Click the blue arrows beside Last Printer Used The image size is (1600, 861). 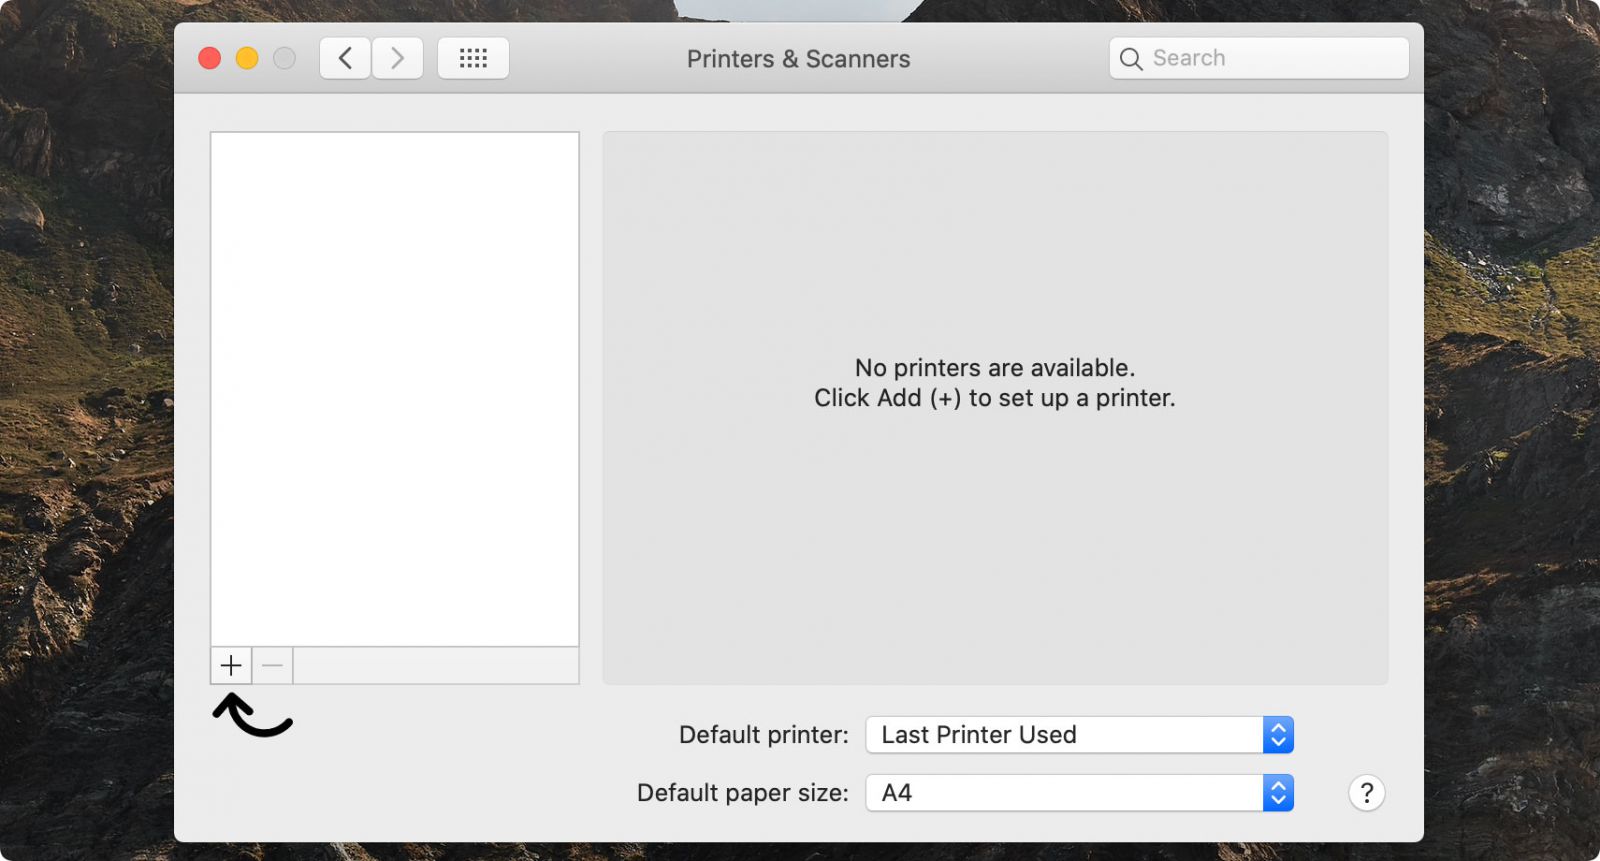pos(1278,735)
